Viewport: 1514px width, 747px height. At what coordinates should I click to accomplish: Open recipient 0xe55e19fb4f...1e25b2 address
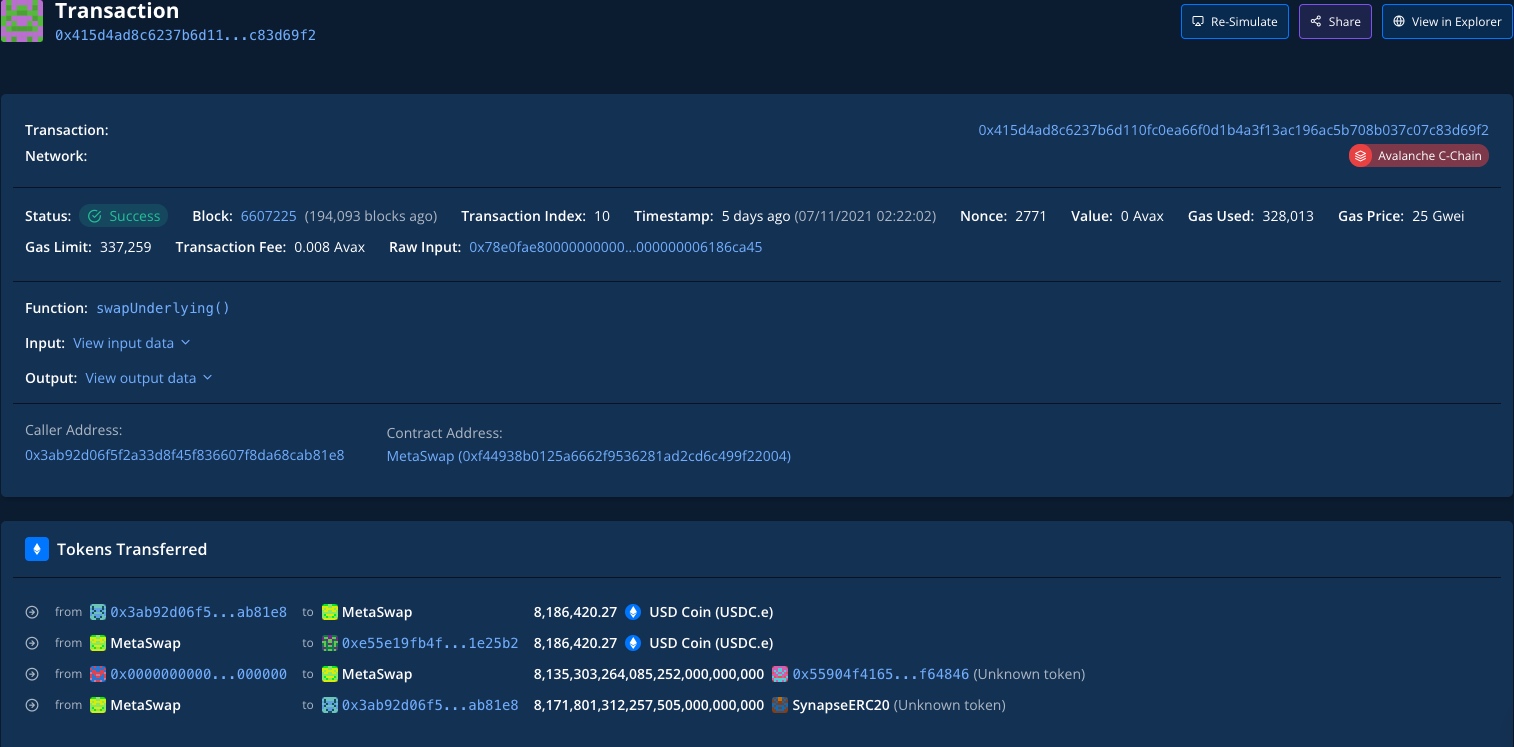[x=430, y=643]
